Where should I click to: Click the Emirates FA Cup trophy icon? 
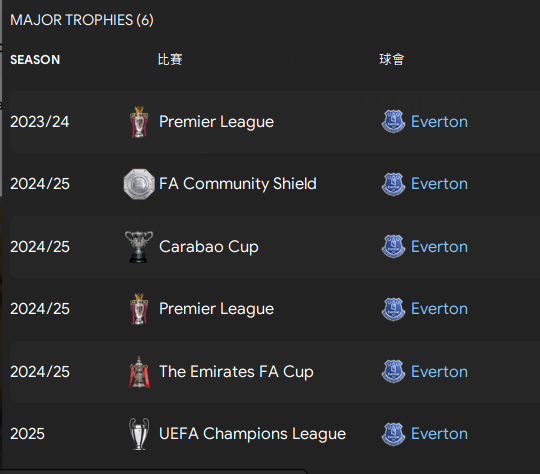pyautogui.click(x=139, y=372)
